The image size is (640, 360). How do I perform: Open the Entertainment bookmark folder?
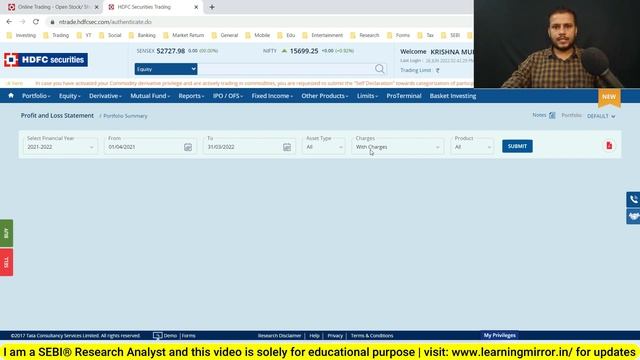click(322, 36)
